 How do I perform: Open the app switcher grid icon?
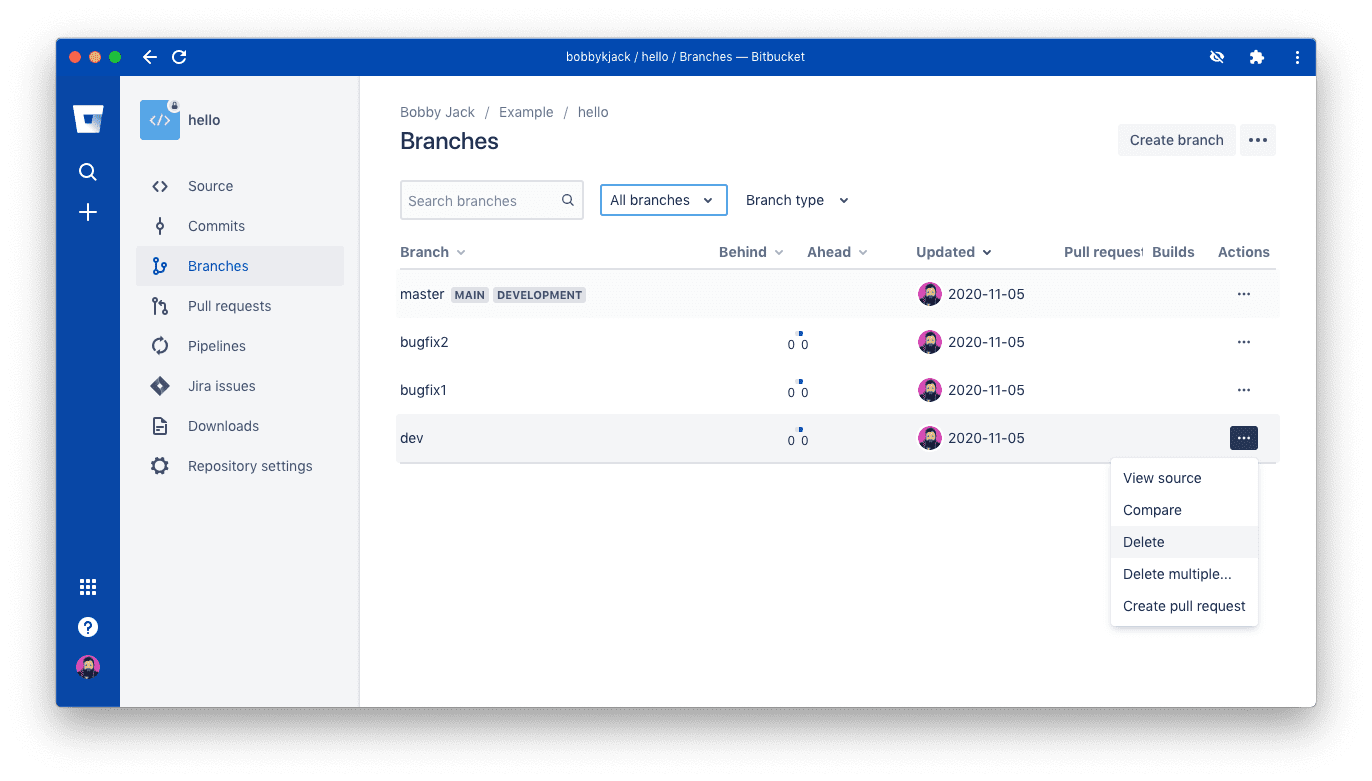click(88, 587)
